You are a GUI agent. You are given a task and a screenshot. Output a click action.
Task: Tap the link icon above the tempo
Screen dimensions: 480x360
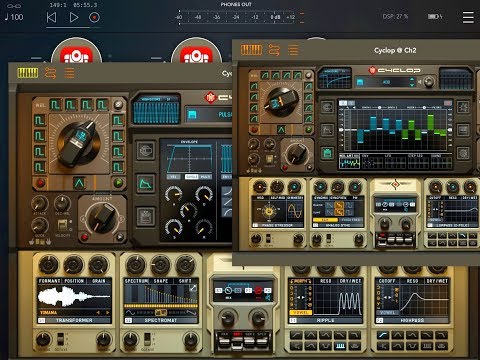click(14, 6)
